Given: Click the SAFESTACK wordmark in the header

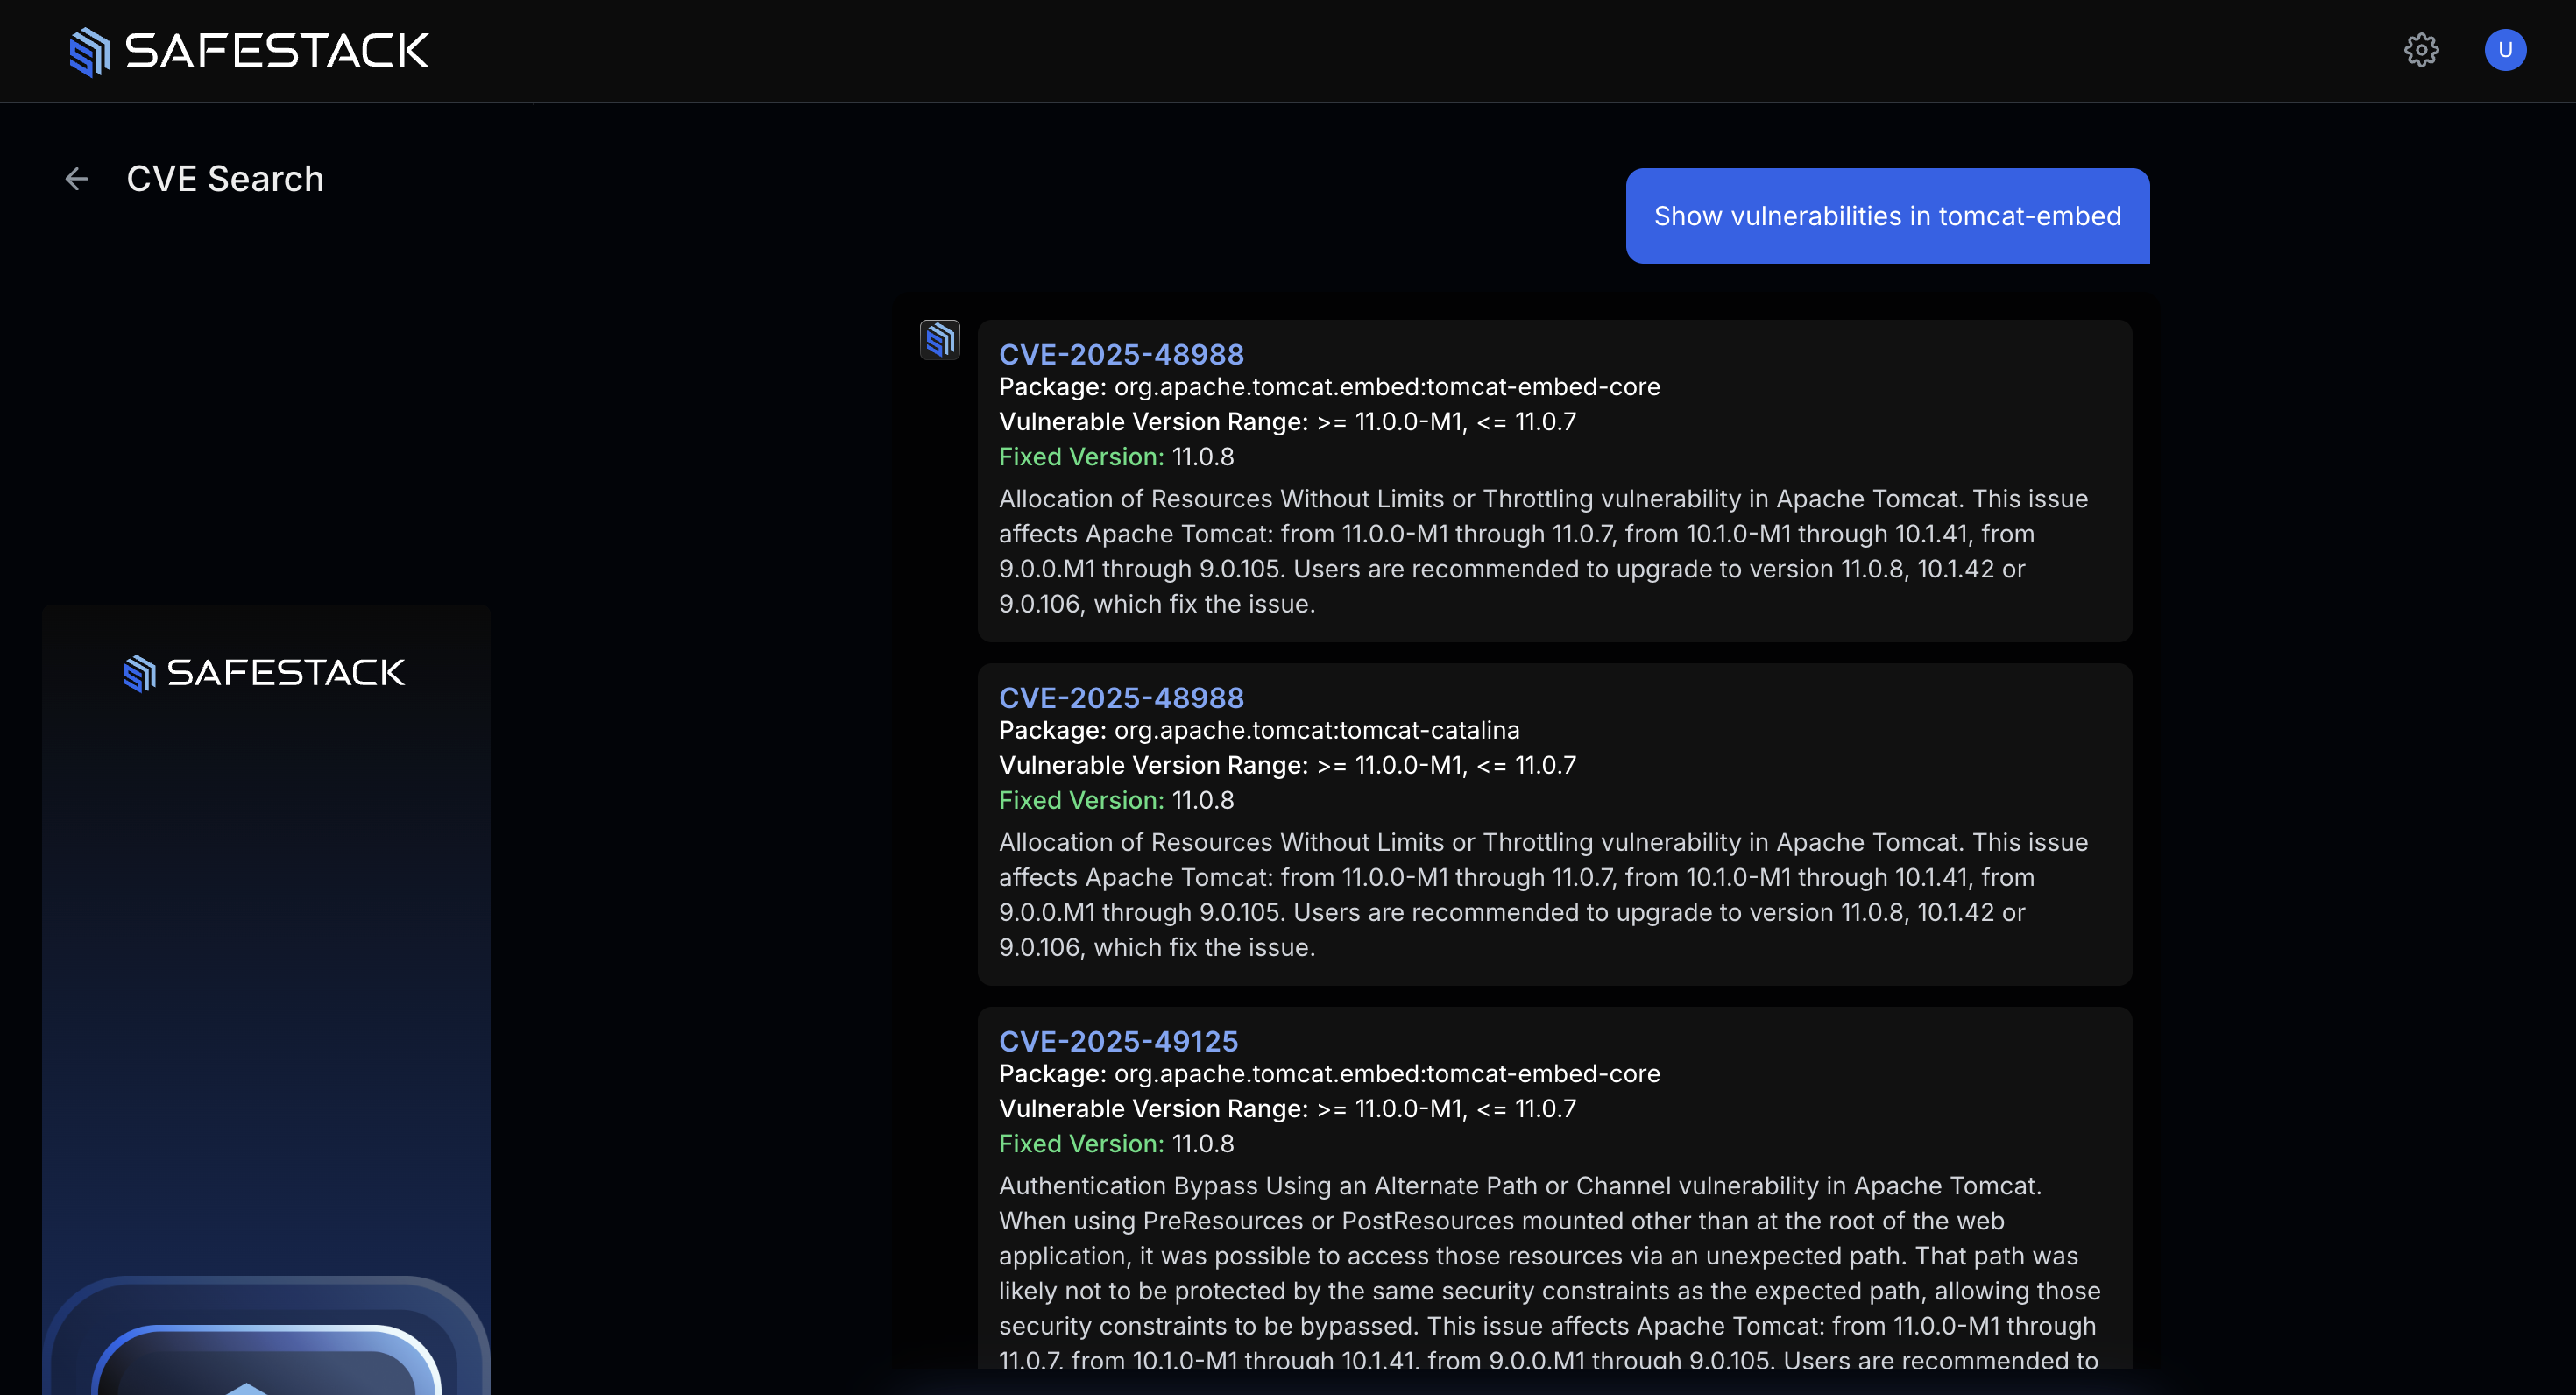Looking at the screenshot, I should pos(277,51).
